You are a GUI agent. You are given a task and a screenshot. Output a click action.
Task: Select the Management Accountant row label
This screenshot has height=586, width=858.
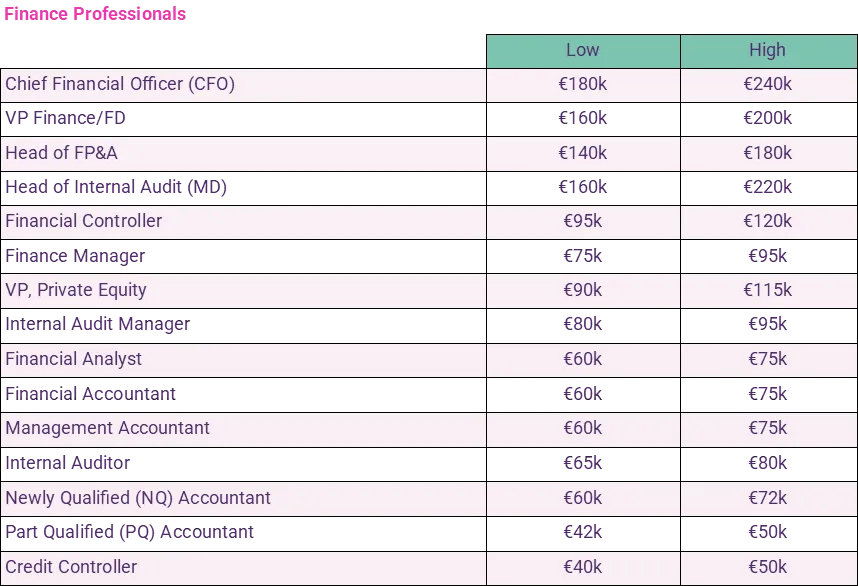coord(107,428)
